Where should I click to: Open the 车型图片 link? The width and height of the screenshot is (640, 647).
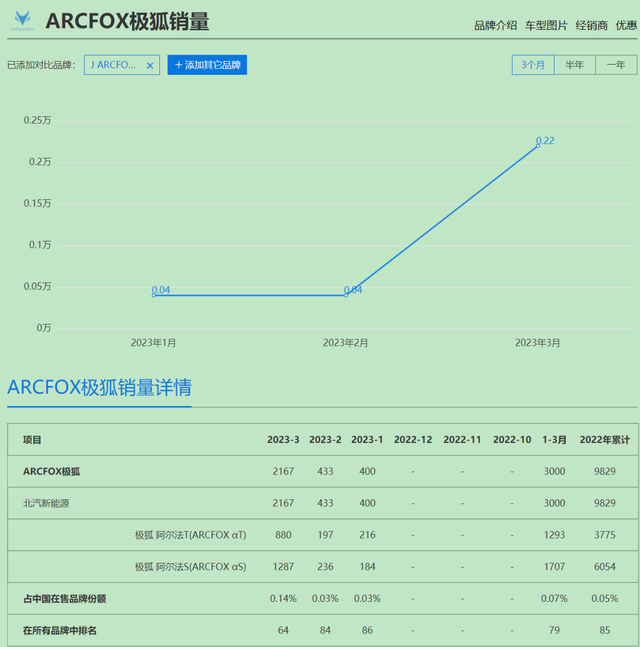coord(546,26)
